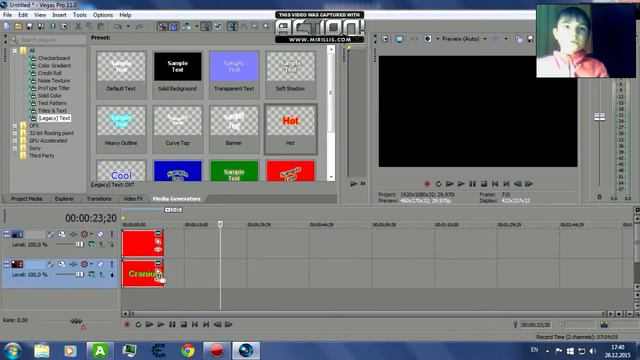Image resolution: width=640 pixels, height=360 pixels.
Task: Switch to the Video FX tab
Action: (x=133, y=199)
